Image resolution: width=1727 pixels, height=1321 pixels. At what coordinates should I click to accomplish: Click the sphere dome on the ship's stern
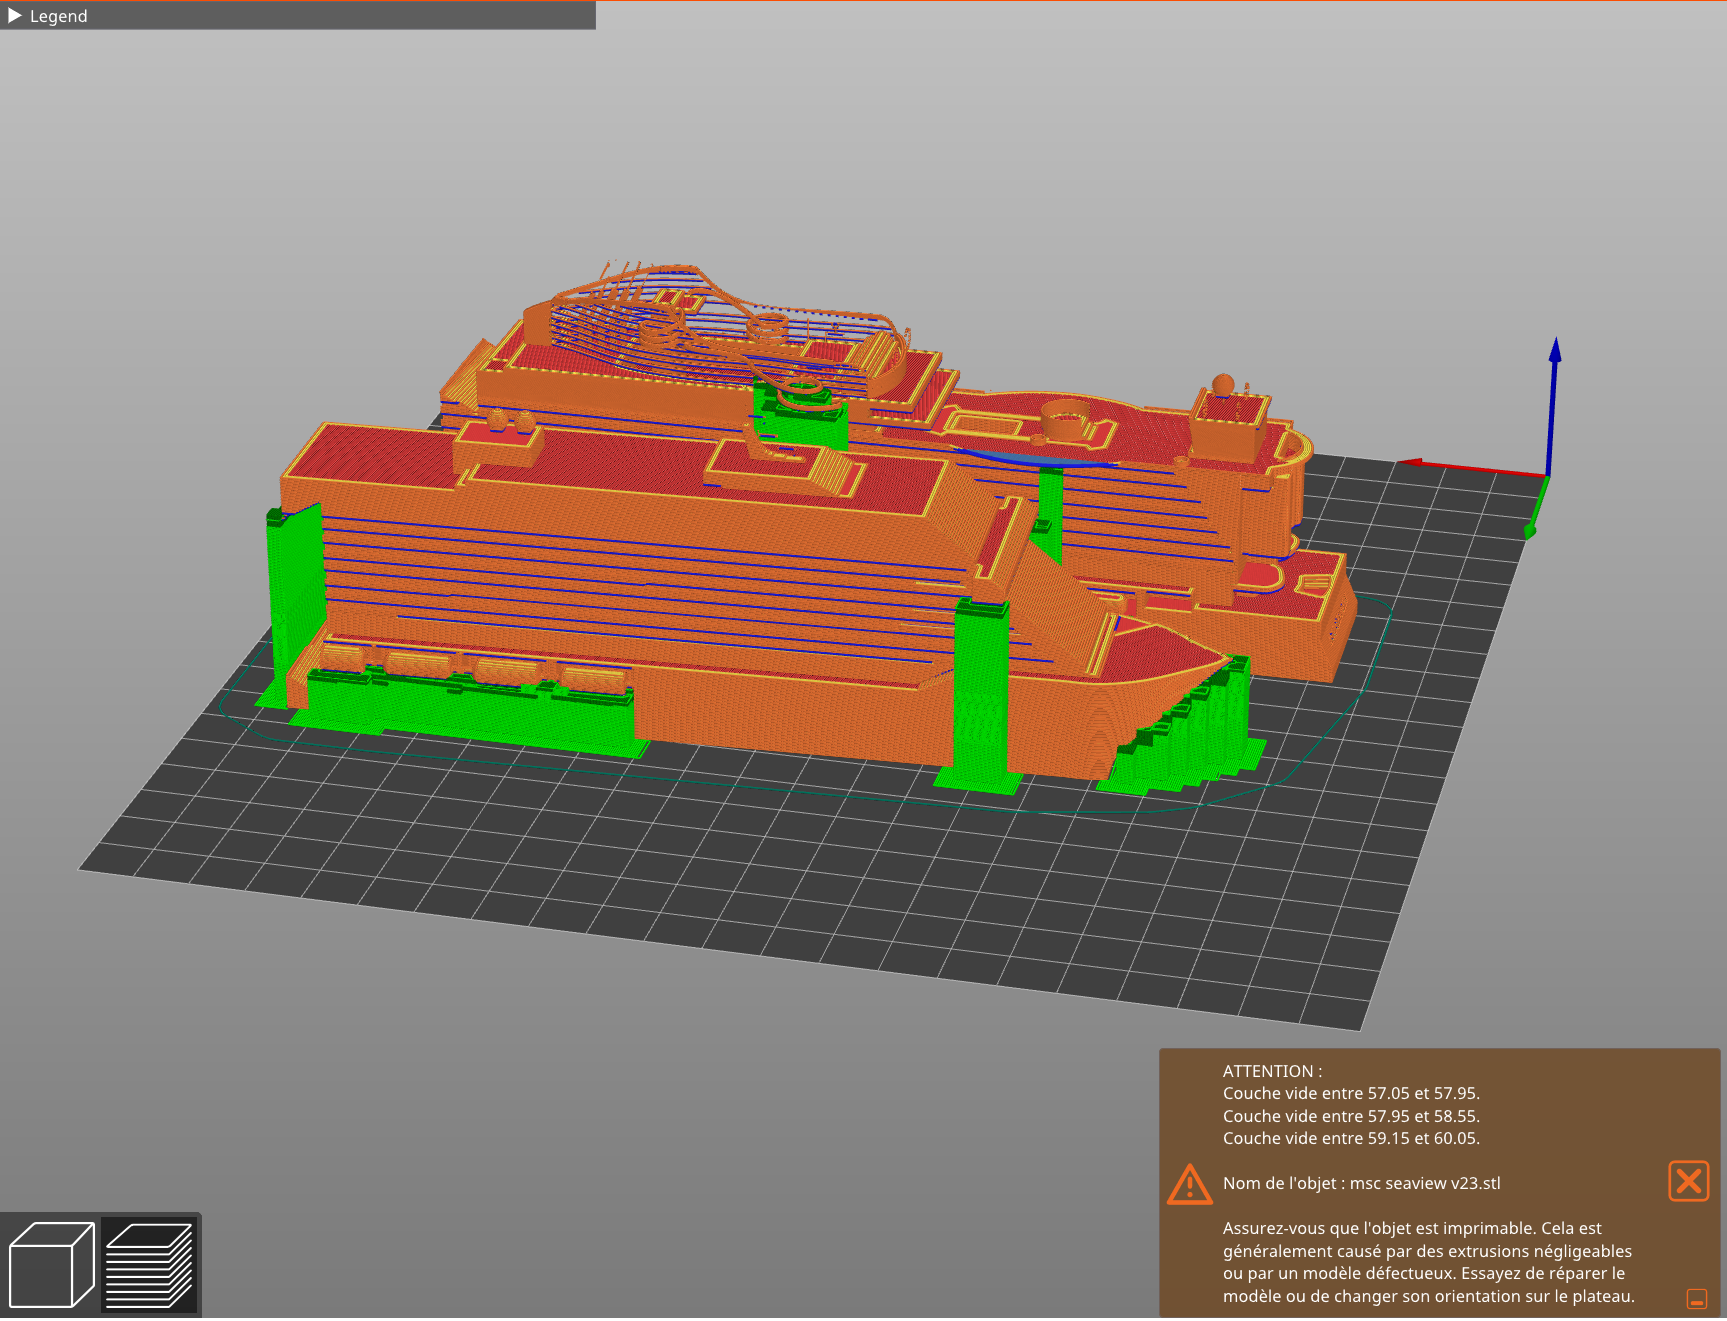[1222, 384]
